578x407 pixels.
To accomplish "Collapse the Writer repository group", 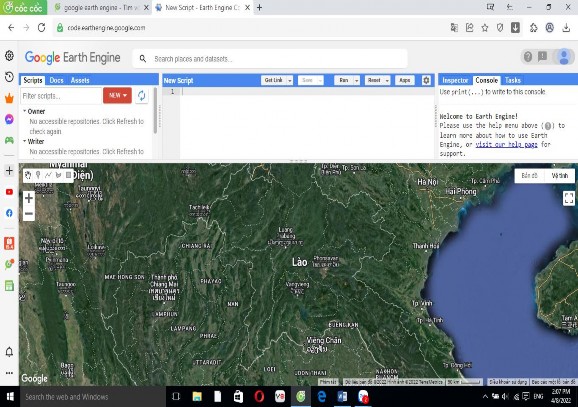I will [25, 141].
